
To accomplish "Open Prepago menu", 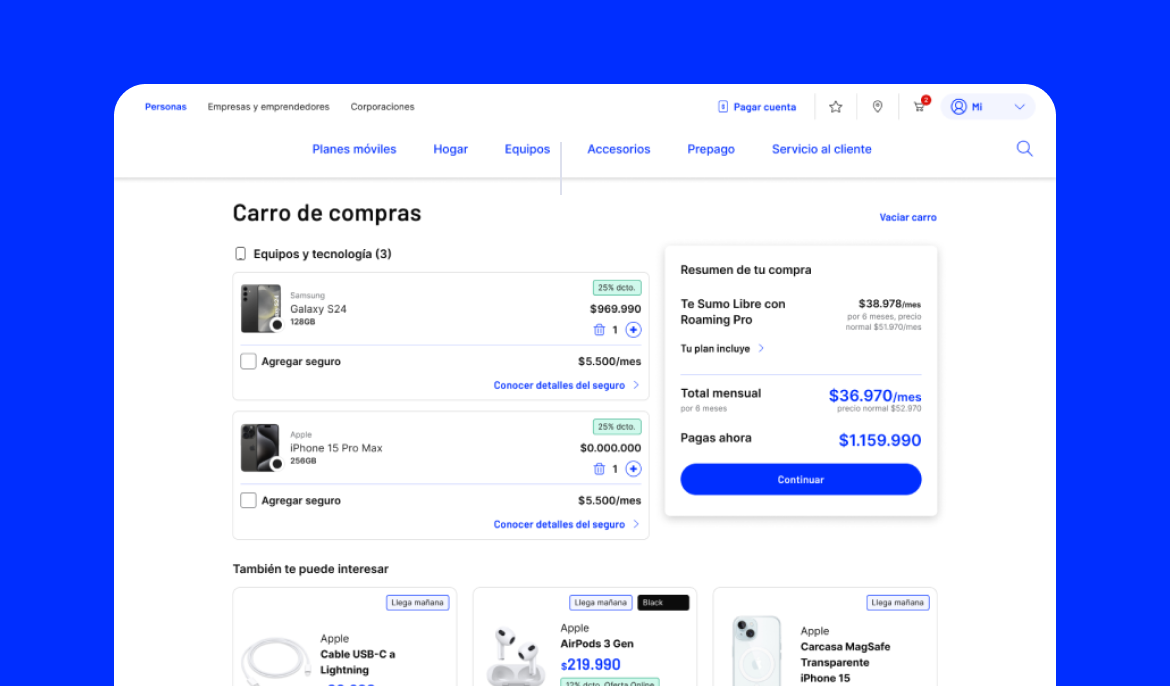I will 711,149.
